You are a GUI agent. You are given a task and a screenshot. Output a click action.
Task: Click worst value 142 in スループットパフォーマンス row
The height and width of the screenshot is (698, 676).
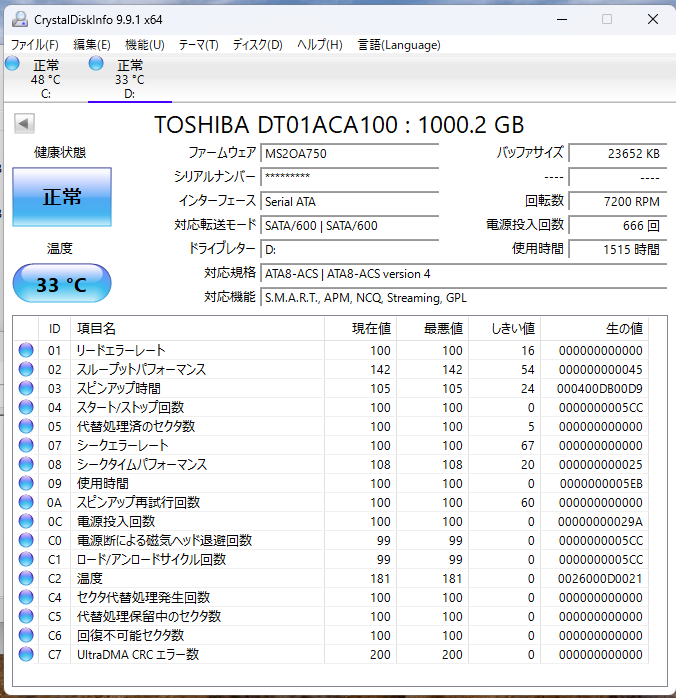click(x=452, y=369)
